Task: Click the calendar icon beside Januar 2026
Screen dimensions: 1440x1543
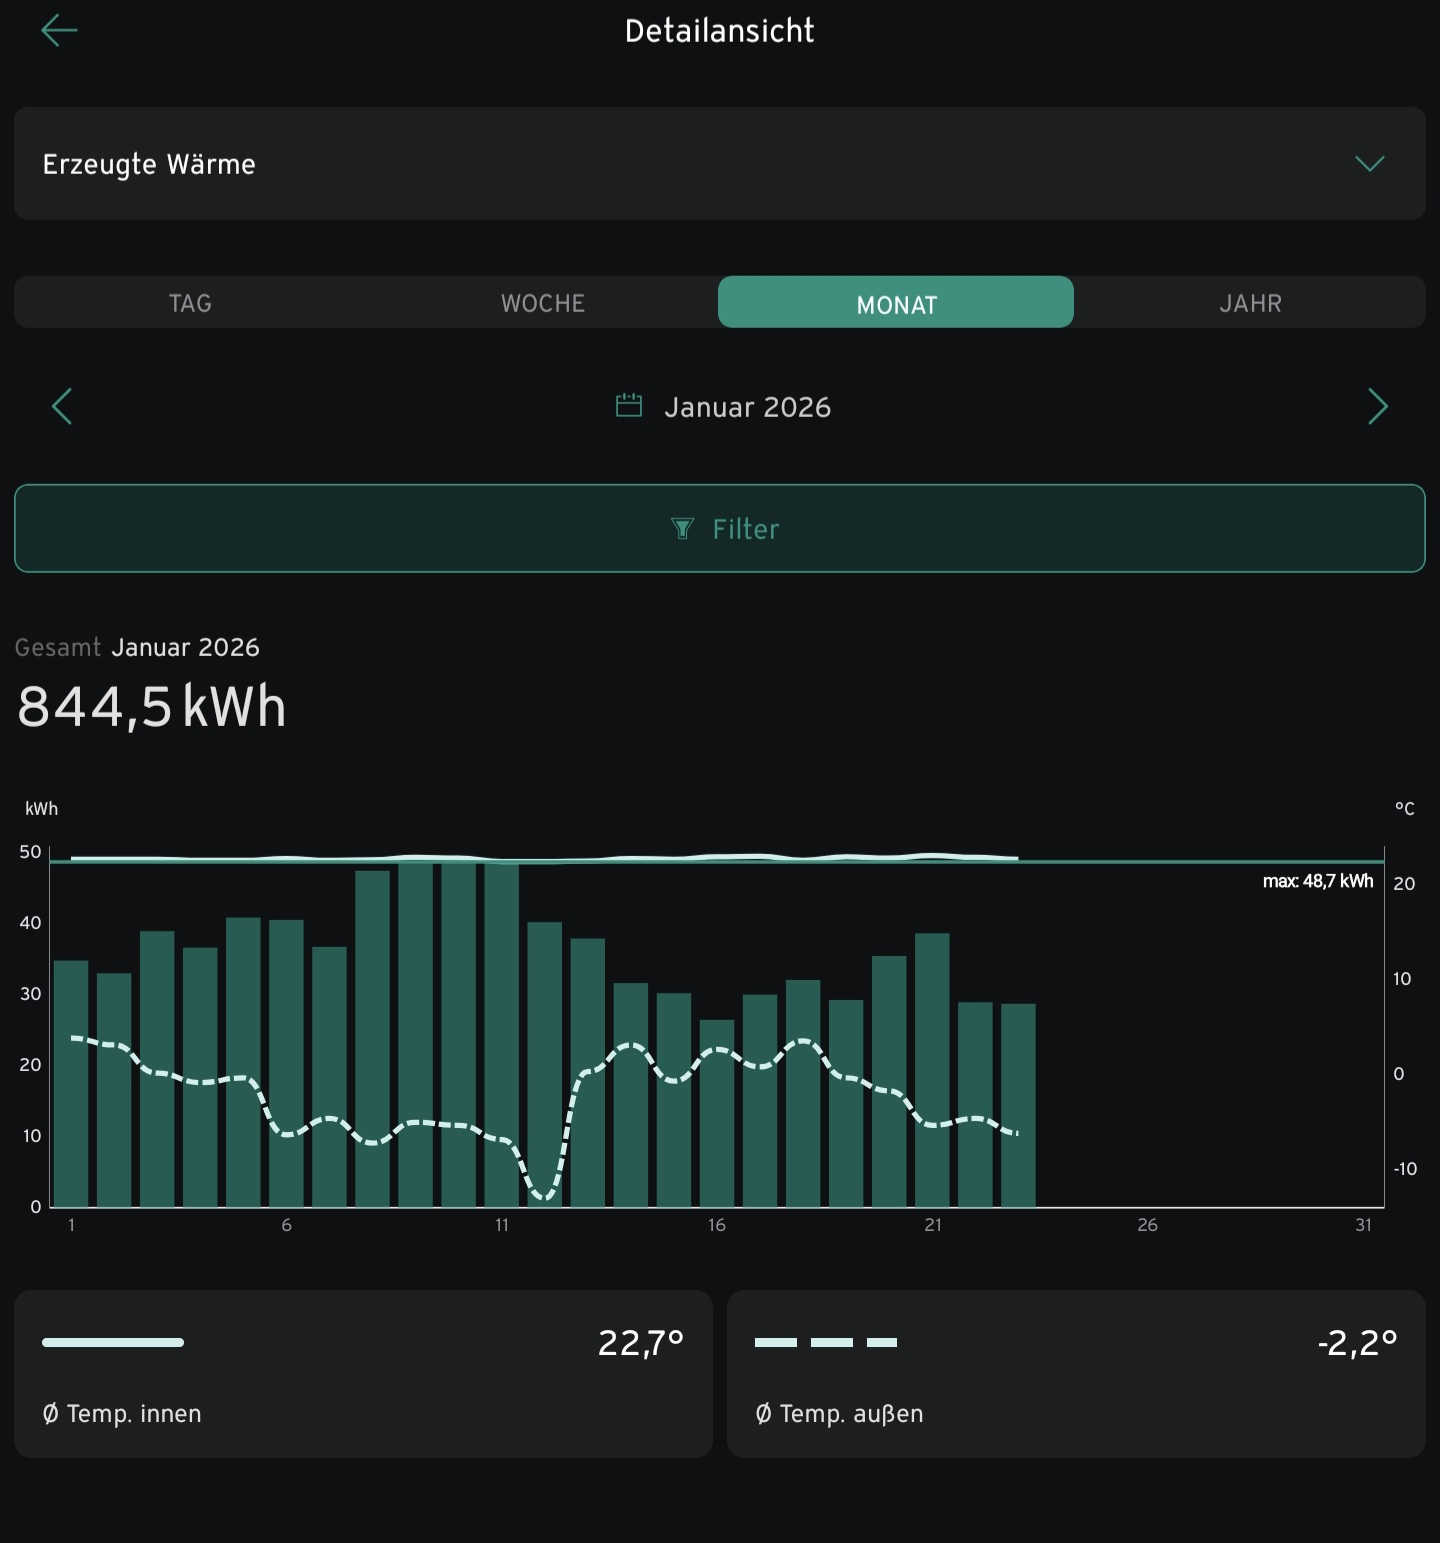Action: pos(629,406)
